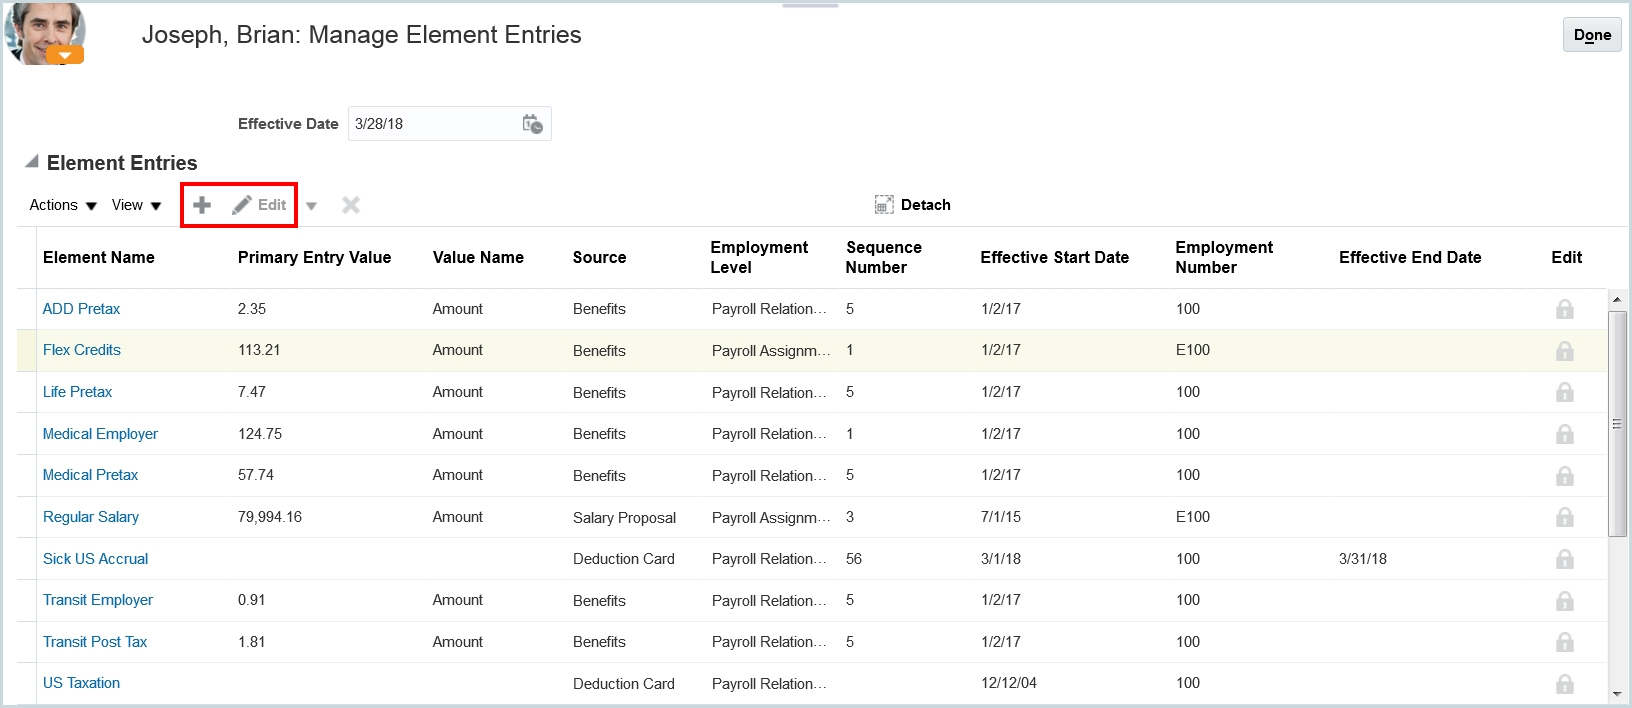The width and height of the screenshot is (1632, 708).
Task: Open the Effective Date calendar picker
Action: pyautogui.click(x=532, y=124)
